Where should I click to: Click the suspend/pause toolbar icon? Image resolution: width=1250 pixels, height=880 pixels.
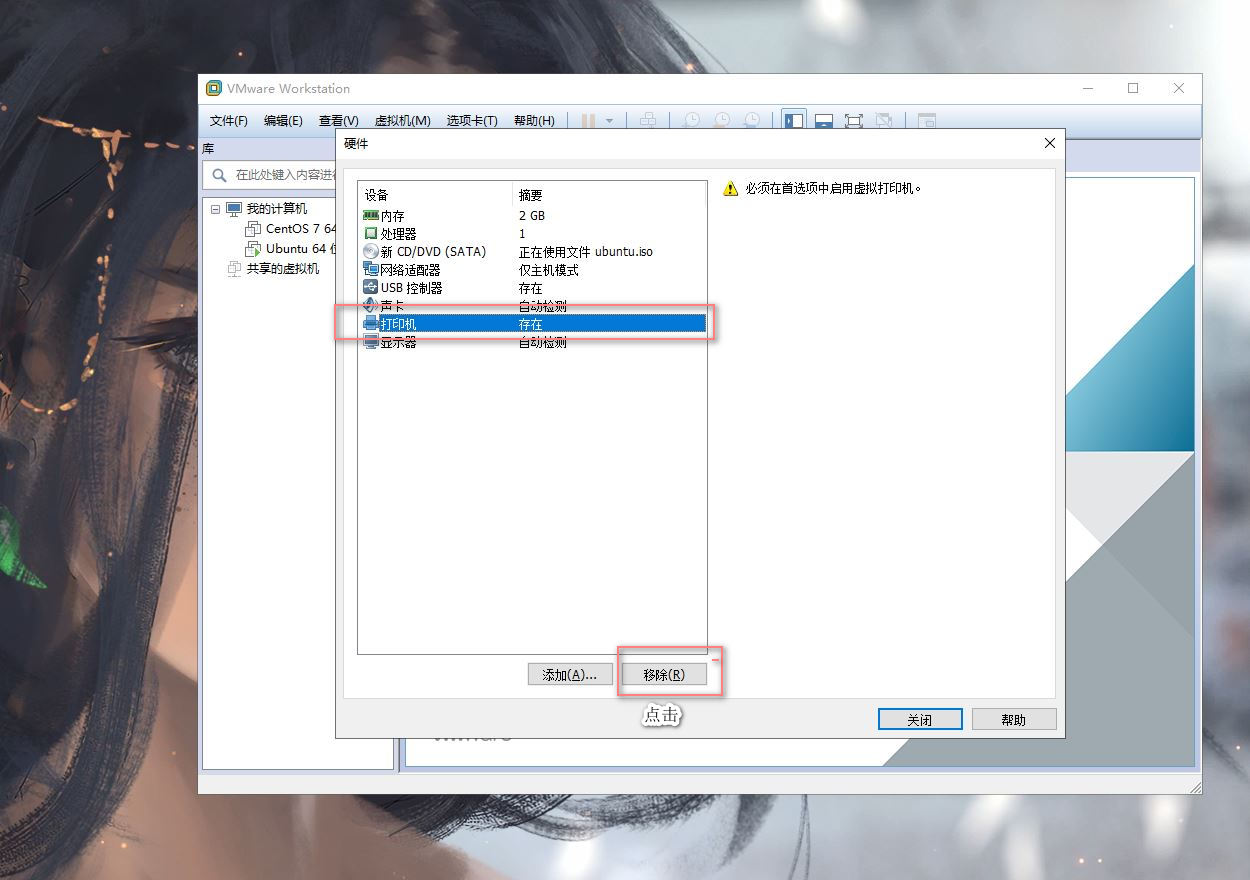(x=588, y=121)
